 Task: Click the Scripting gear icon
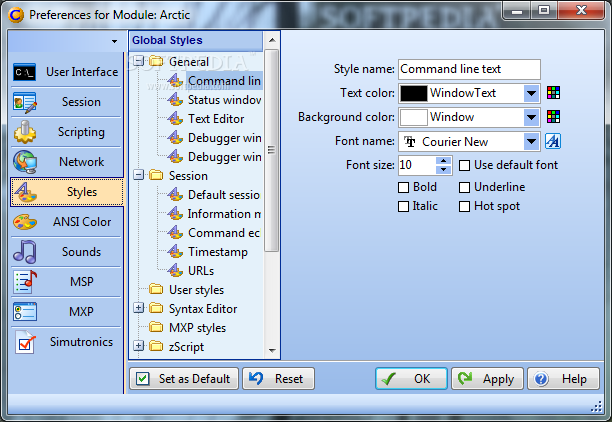coord(25,132)
